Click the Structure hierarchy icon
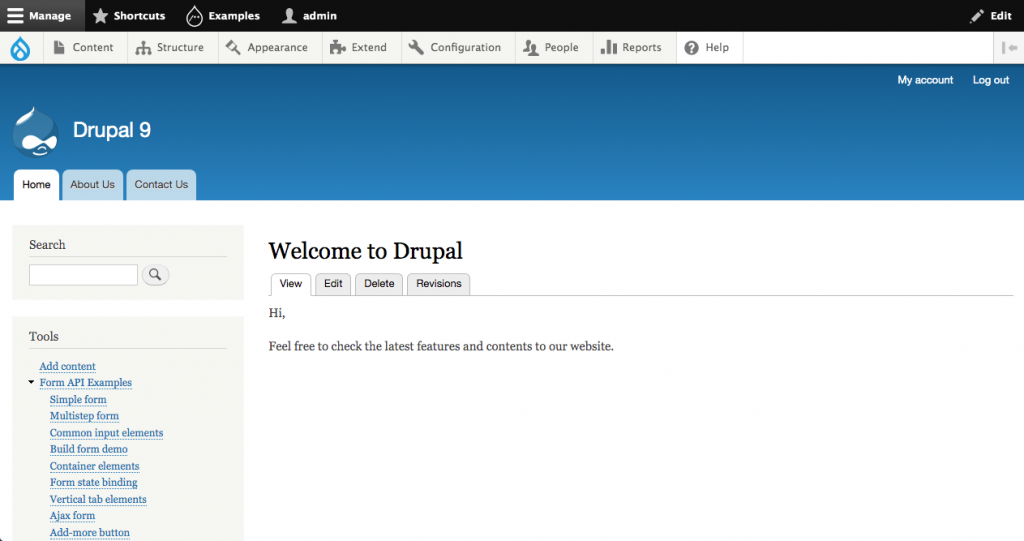The image size is (1024, 541). pyautogui.click(x=143, y=48)
